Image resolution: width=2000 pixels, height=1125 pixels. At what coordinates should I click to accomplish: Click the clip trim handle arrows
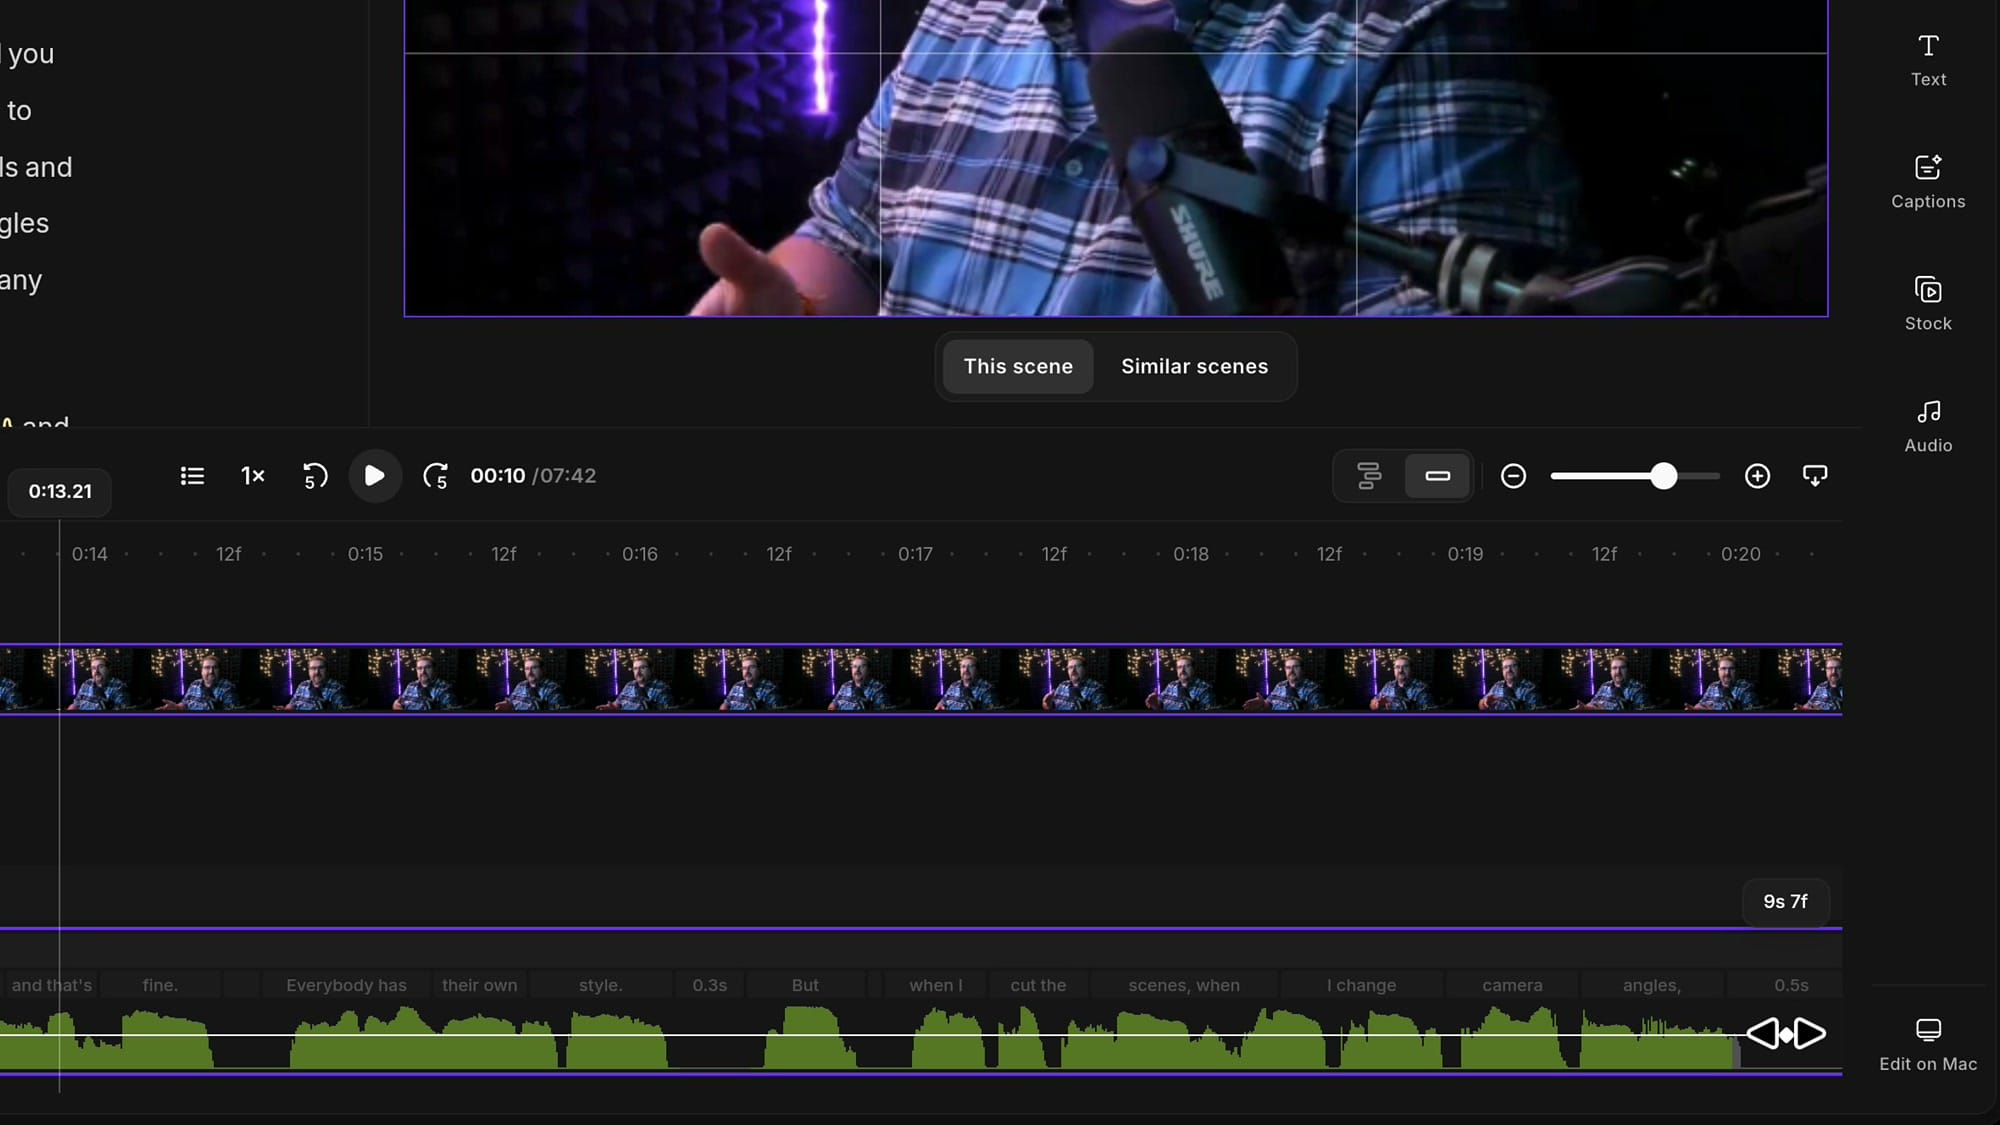coord(1786,1034)
